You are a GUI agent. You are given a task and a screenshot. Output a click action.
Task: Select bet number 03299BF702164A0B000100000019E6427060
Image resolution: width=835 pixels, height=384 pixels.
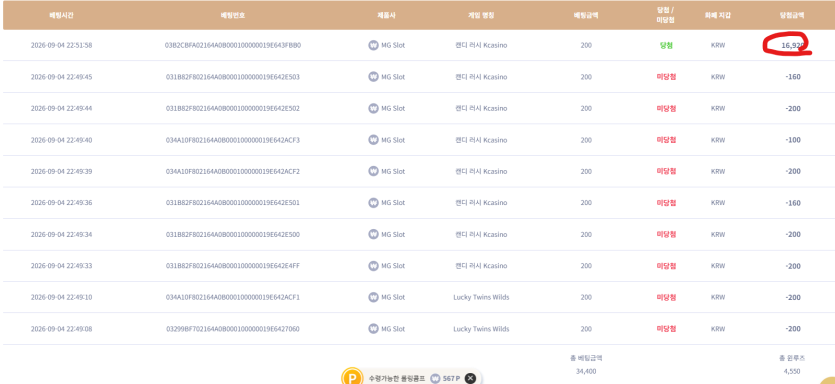[x=233, y=329]
